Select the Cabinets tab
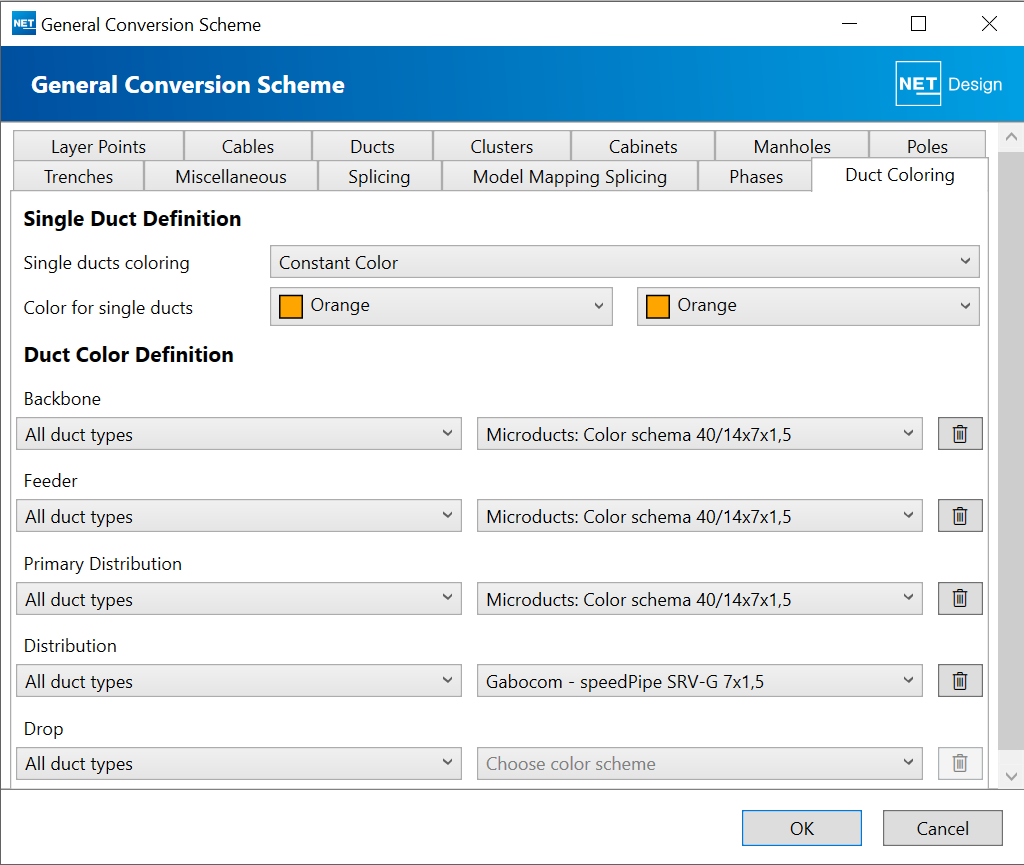The image size is (1024, 865). (643, 146)
